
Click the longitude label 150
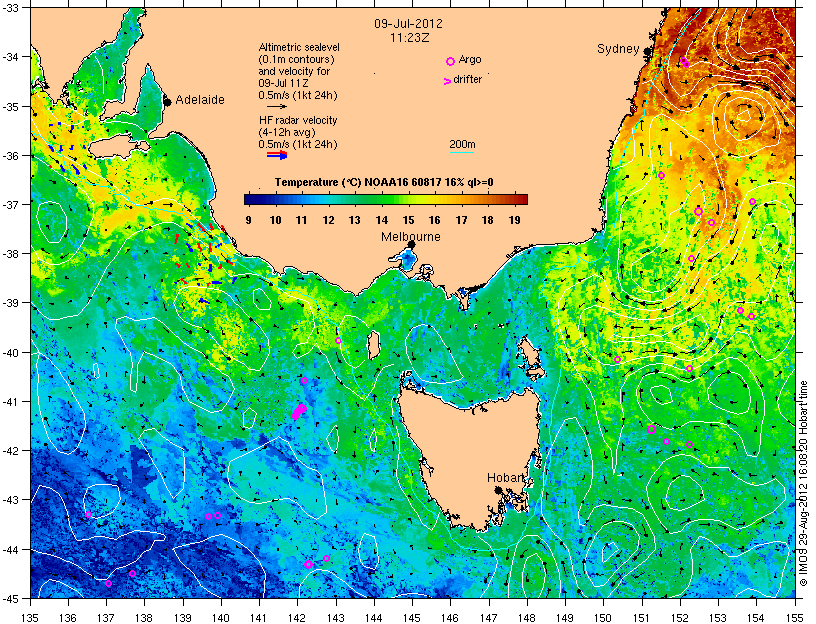(604, 618)
